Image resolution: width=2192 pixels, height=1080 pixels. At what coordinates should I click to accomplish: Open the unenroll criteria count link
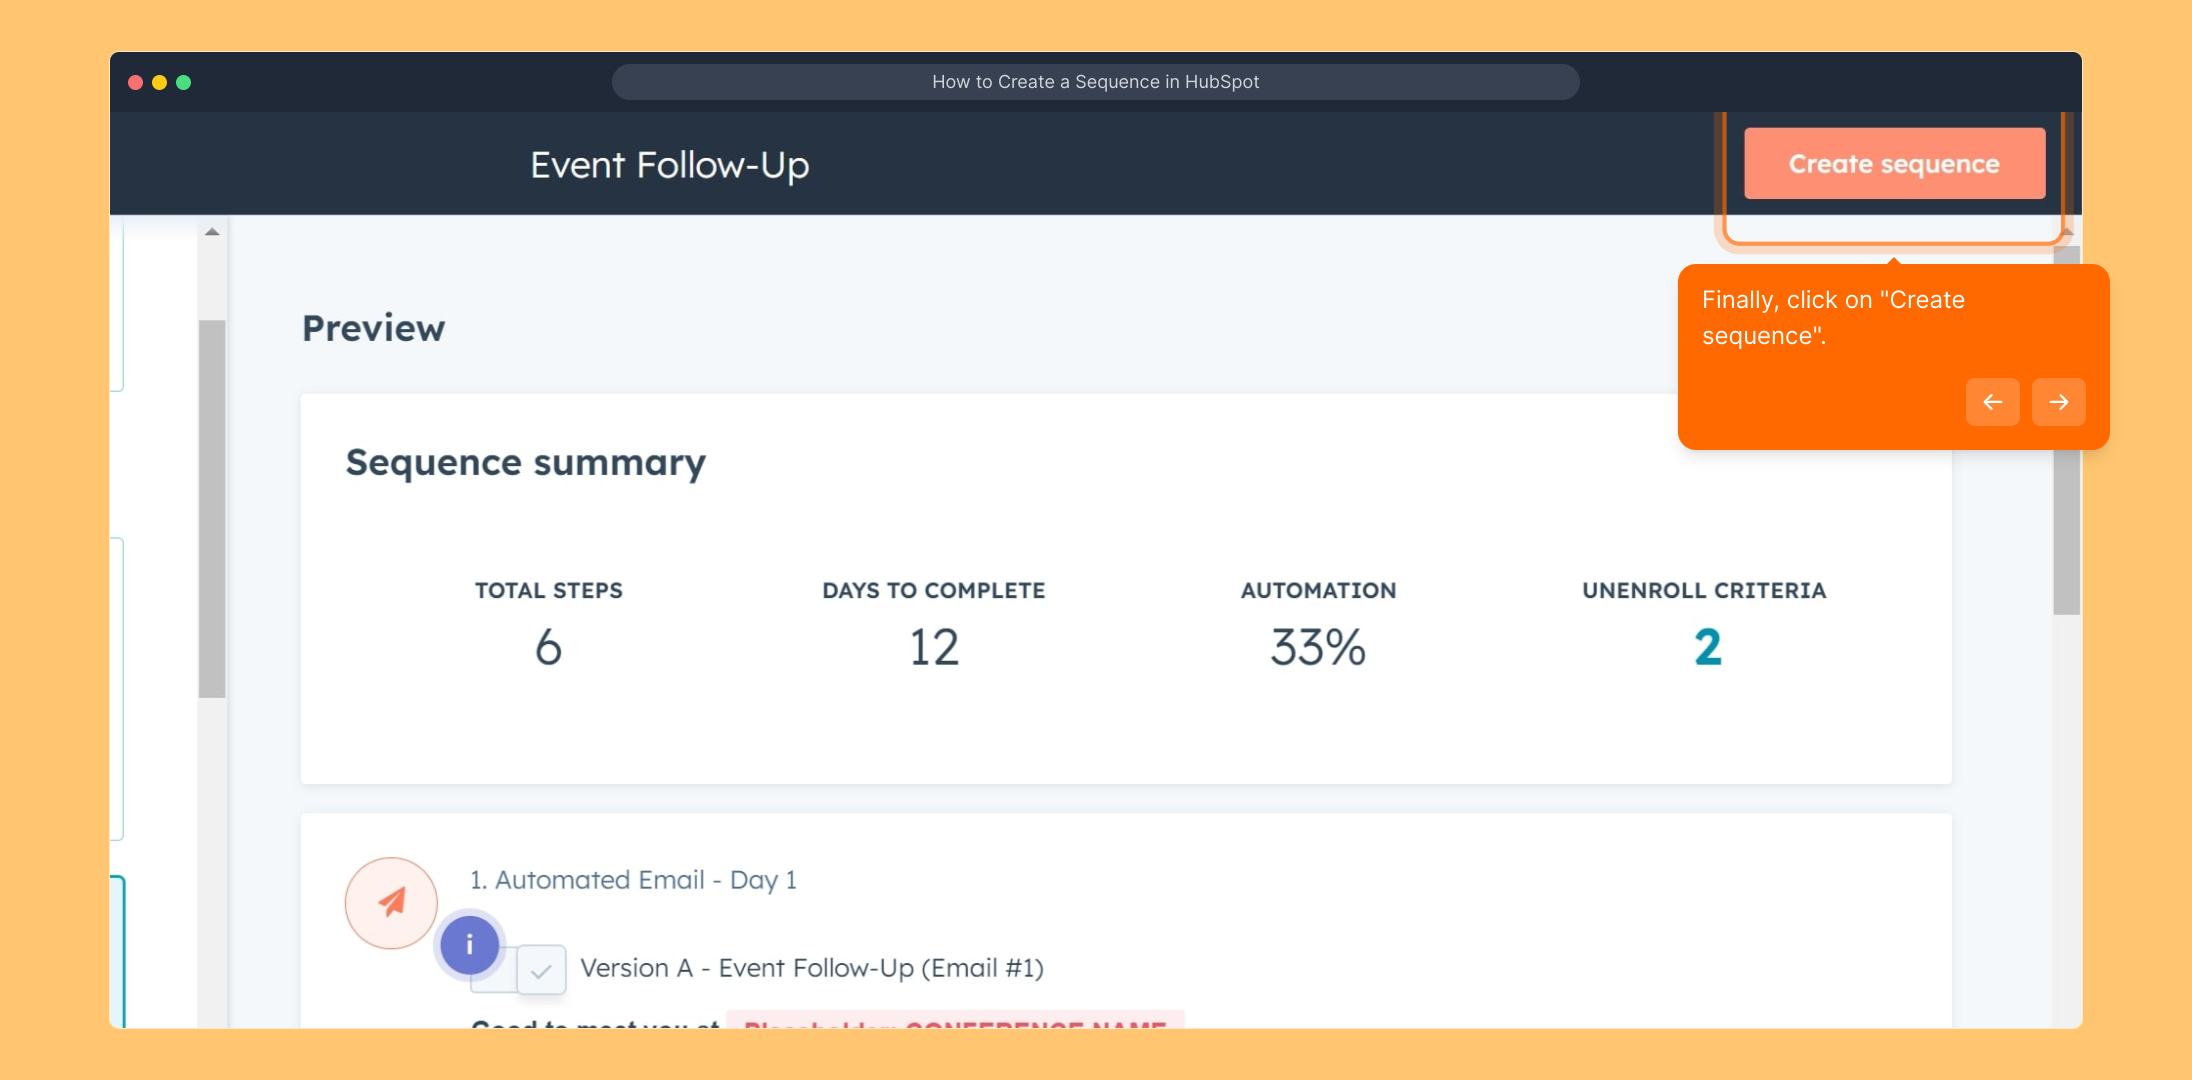pos(1707,647)
